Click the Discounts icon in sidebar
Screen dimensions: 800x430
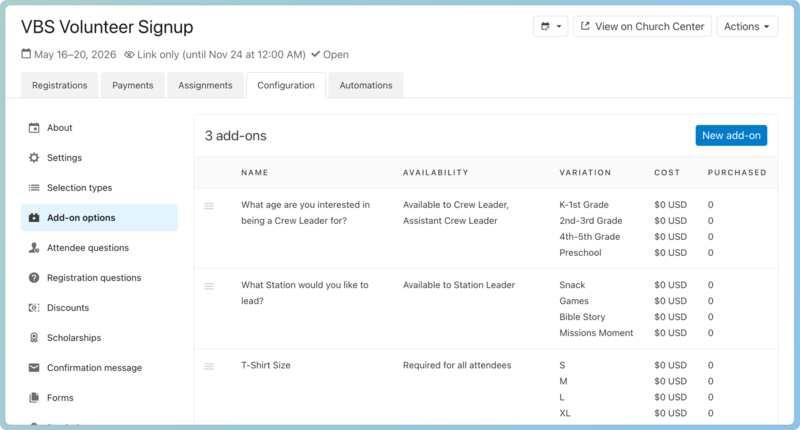tap(34, 308)
